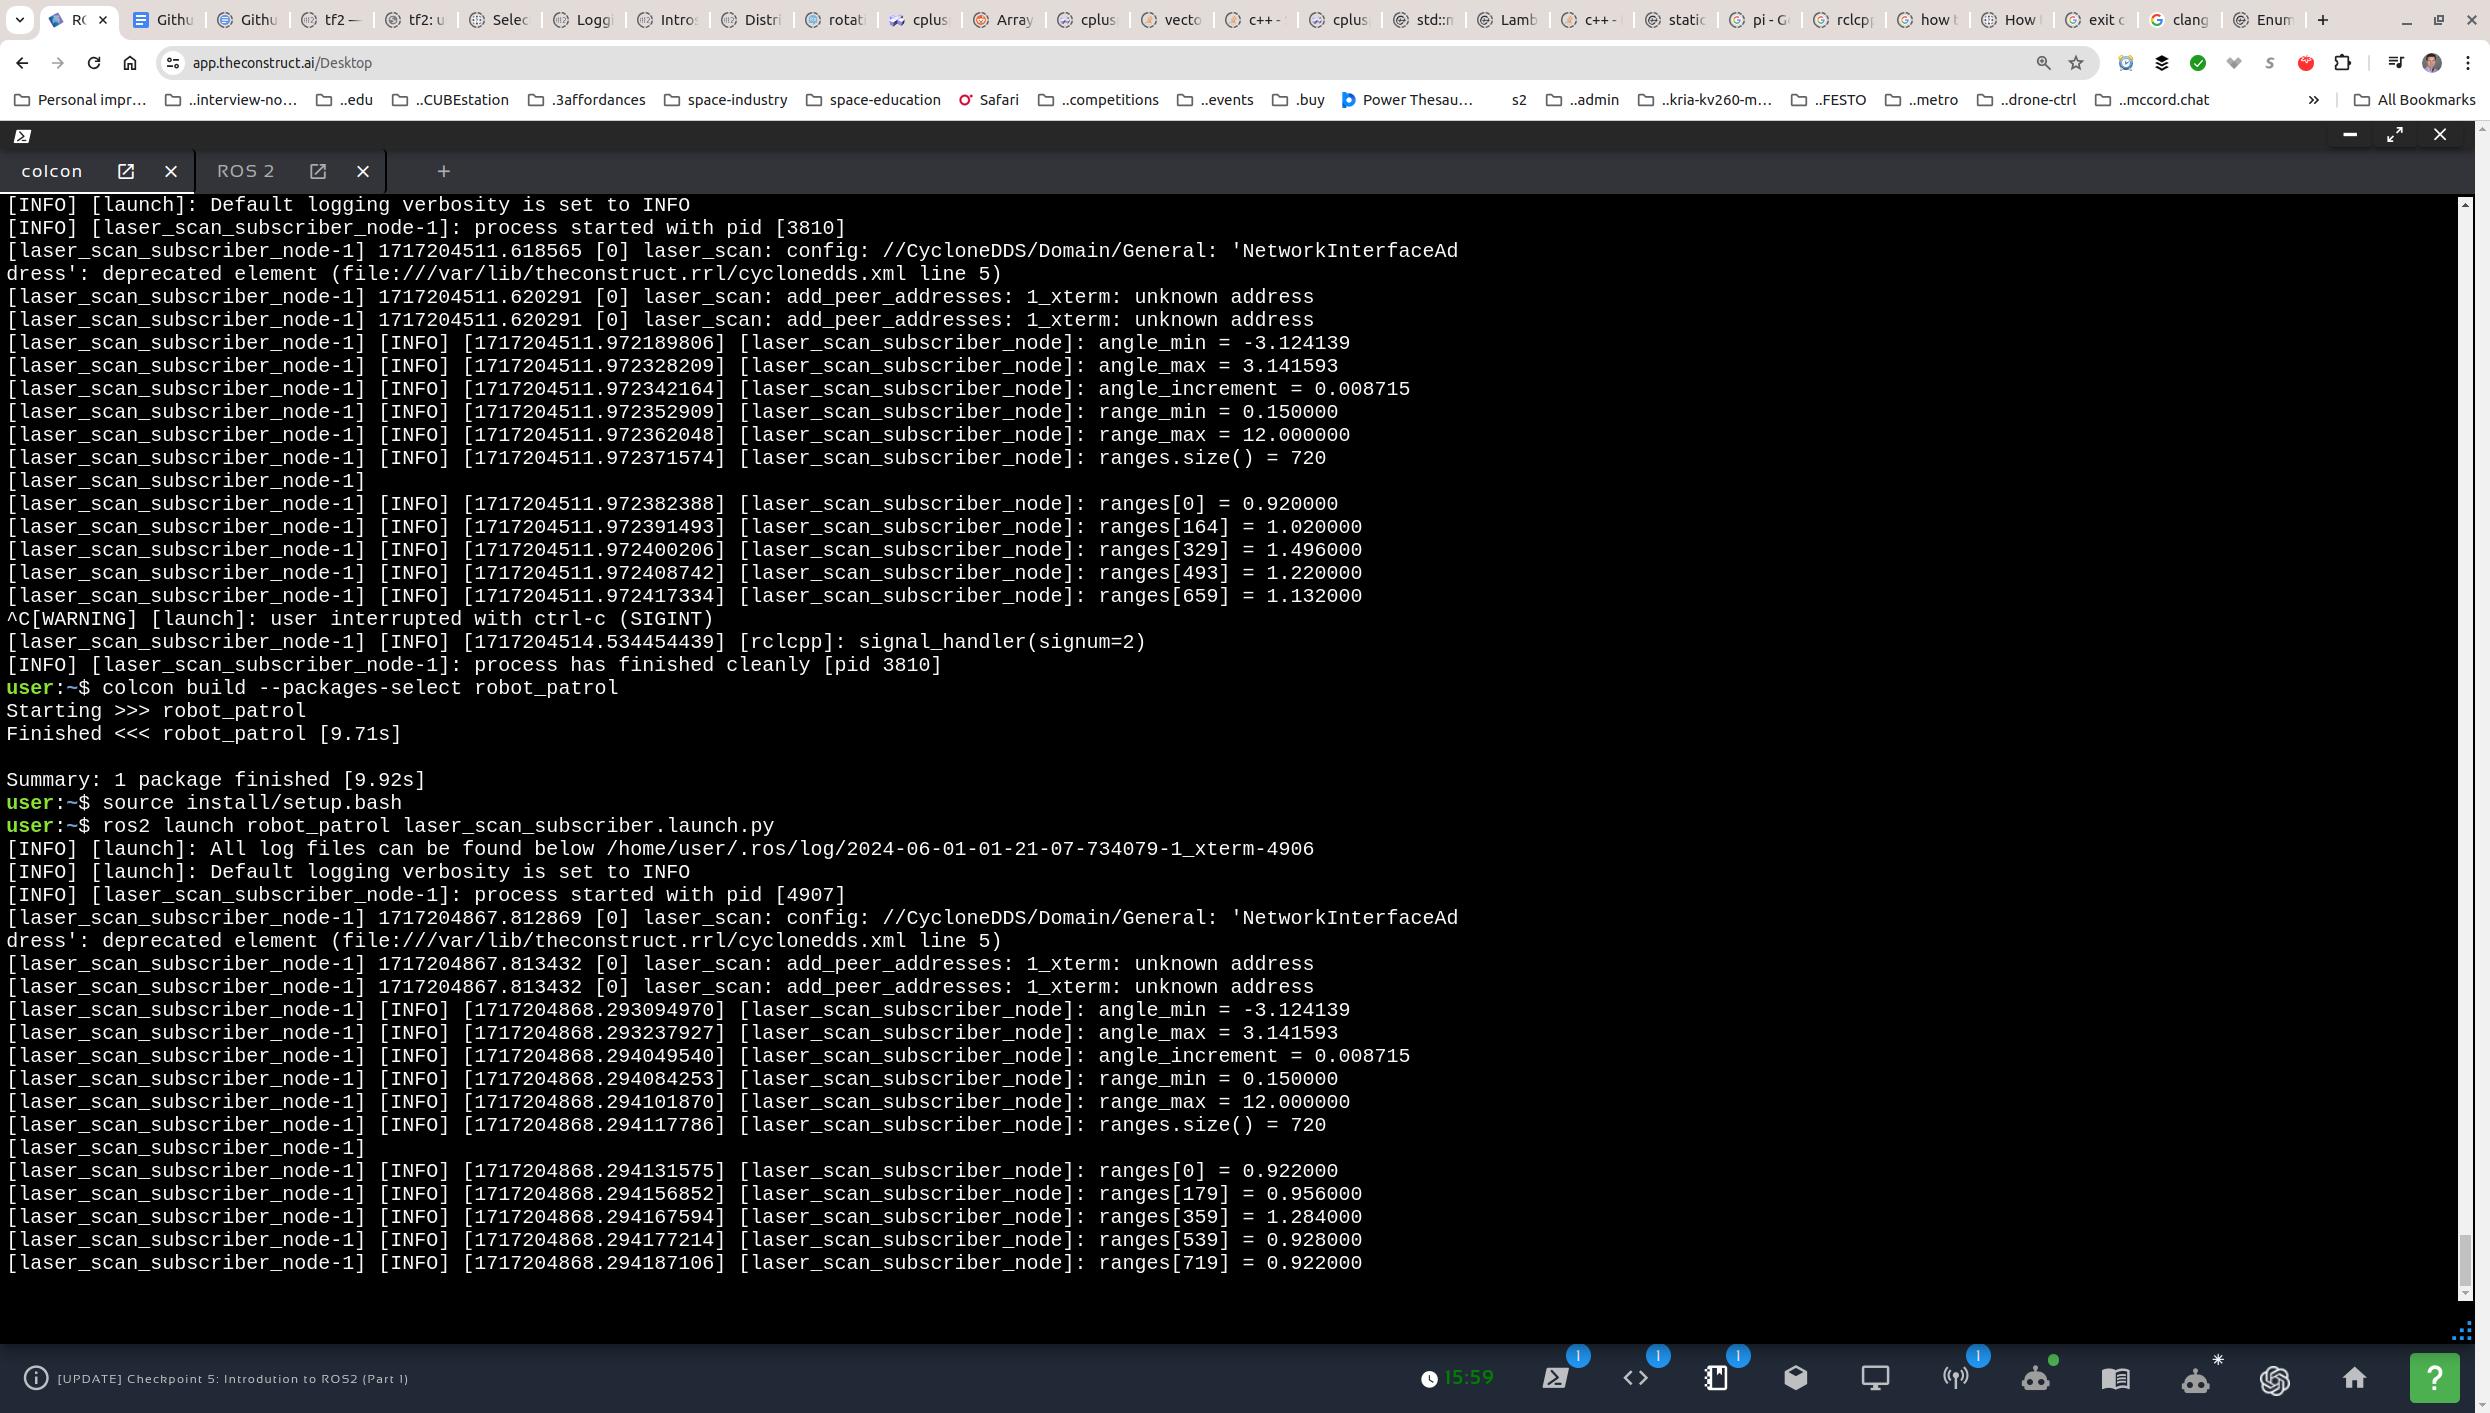Open the ..competitions bookmarks folder

pyautogui.click(x=1098, y=99)
